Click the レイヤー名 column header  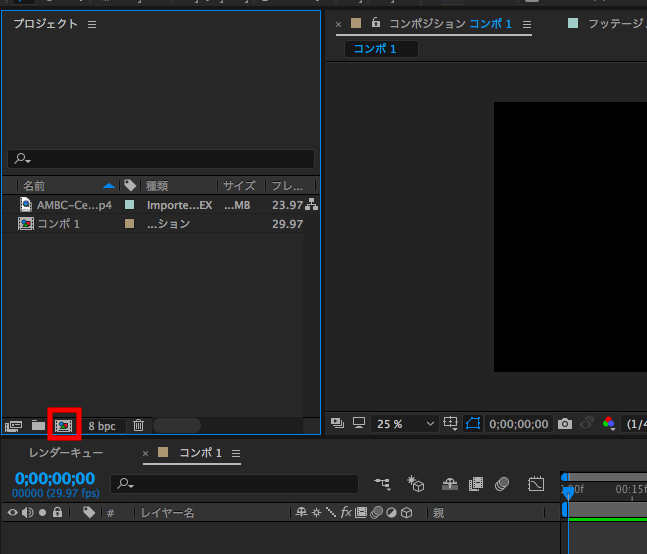(168, 513)
